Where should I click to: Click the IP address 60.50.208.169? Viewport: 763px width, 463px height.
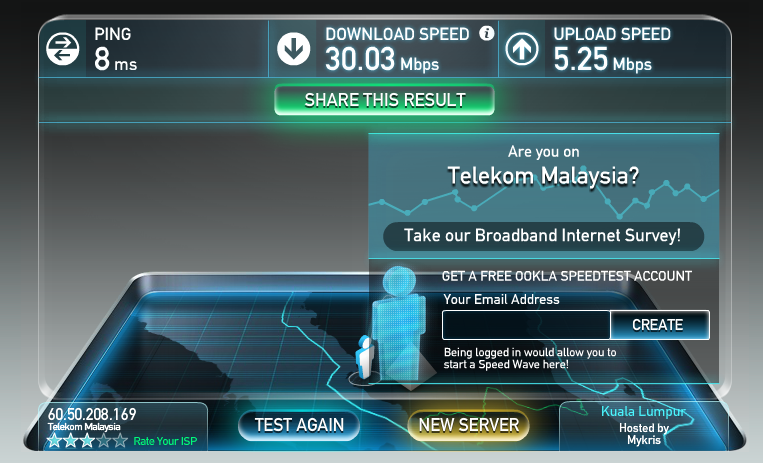[x=92, y=414]
